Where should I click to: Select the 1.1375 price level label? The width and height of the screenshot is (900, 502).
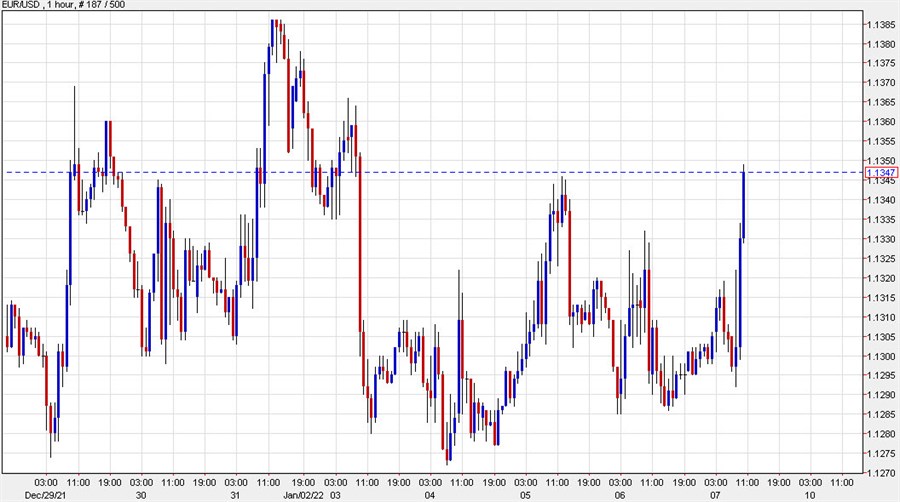[x=881, y=63]
